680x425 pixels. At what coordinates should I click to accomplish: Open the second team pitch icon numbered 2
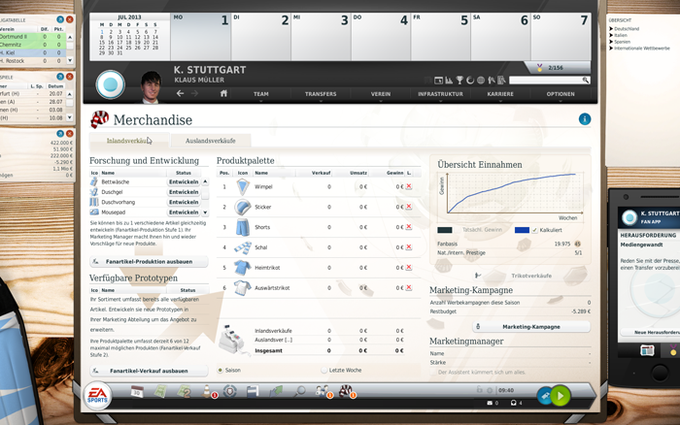click(184, 392)
